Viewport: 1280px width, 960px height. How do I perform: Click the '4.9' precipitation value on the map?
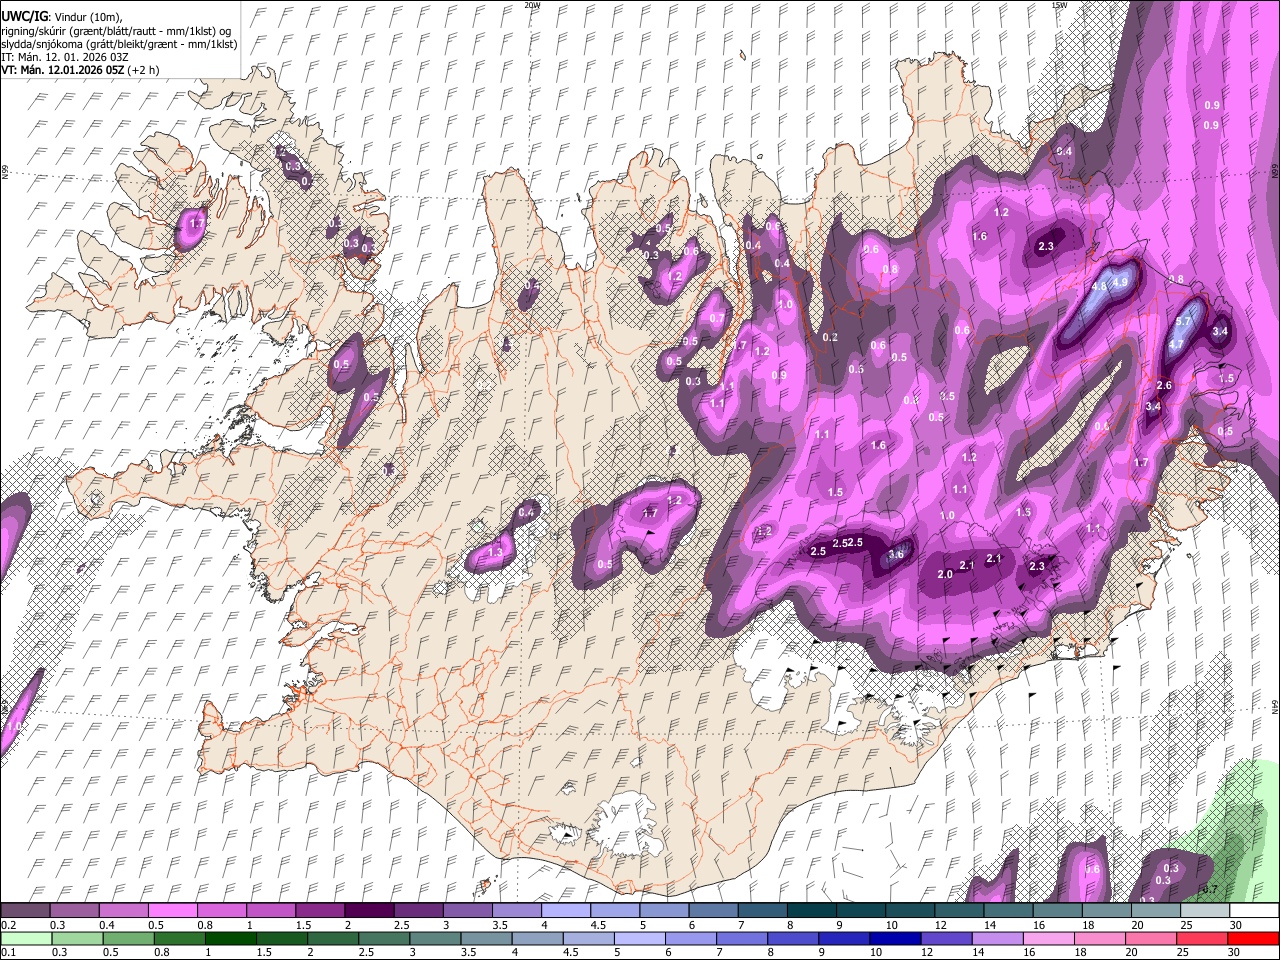(1120, 283)
